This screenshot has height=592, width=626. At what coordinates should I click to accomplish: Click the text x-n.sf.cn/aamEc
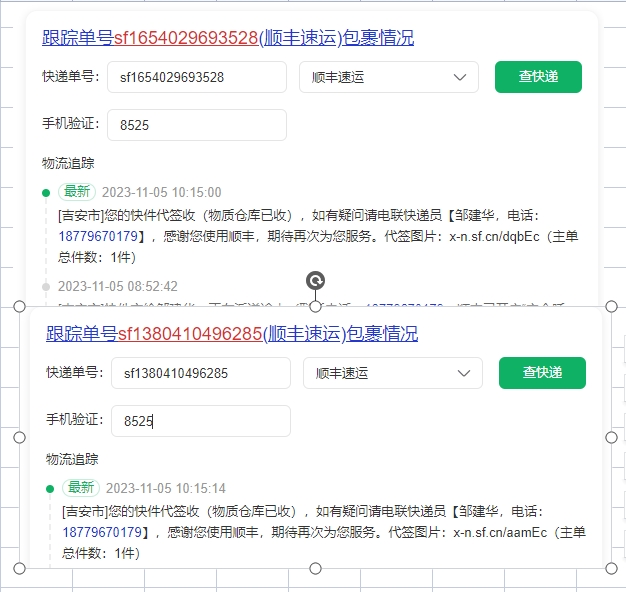pos(500,533)
